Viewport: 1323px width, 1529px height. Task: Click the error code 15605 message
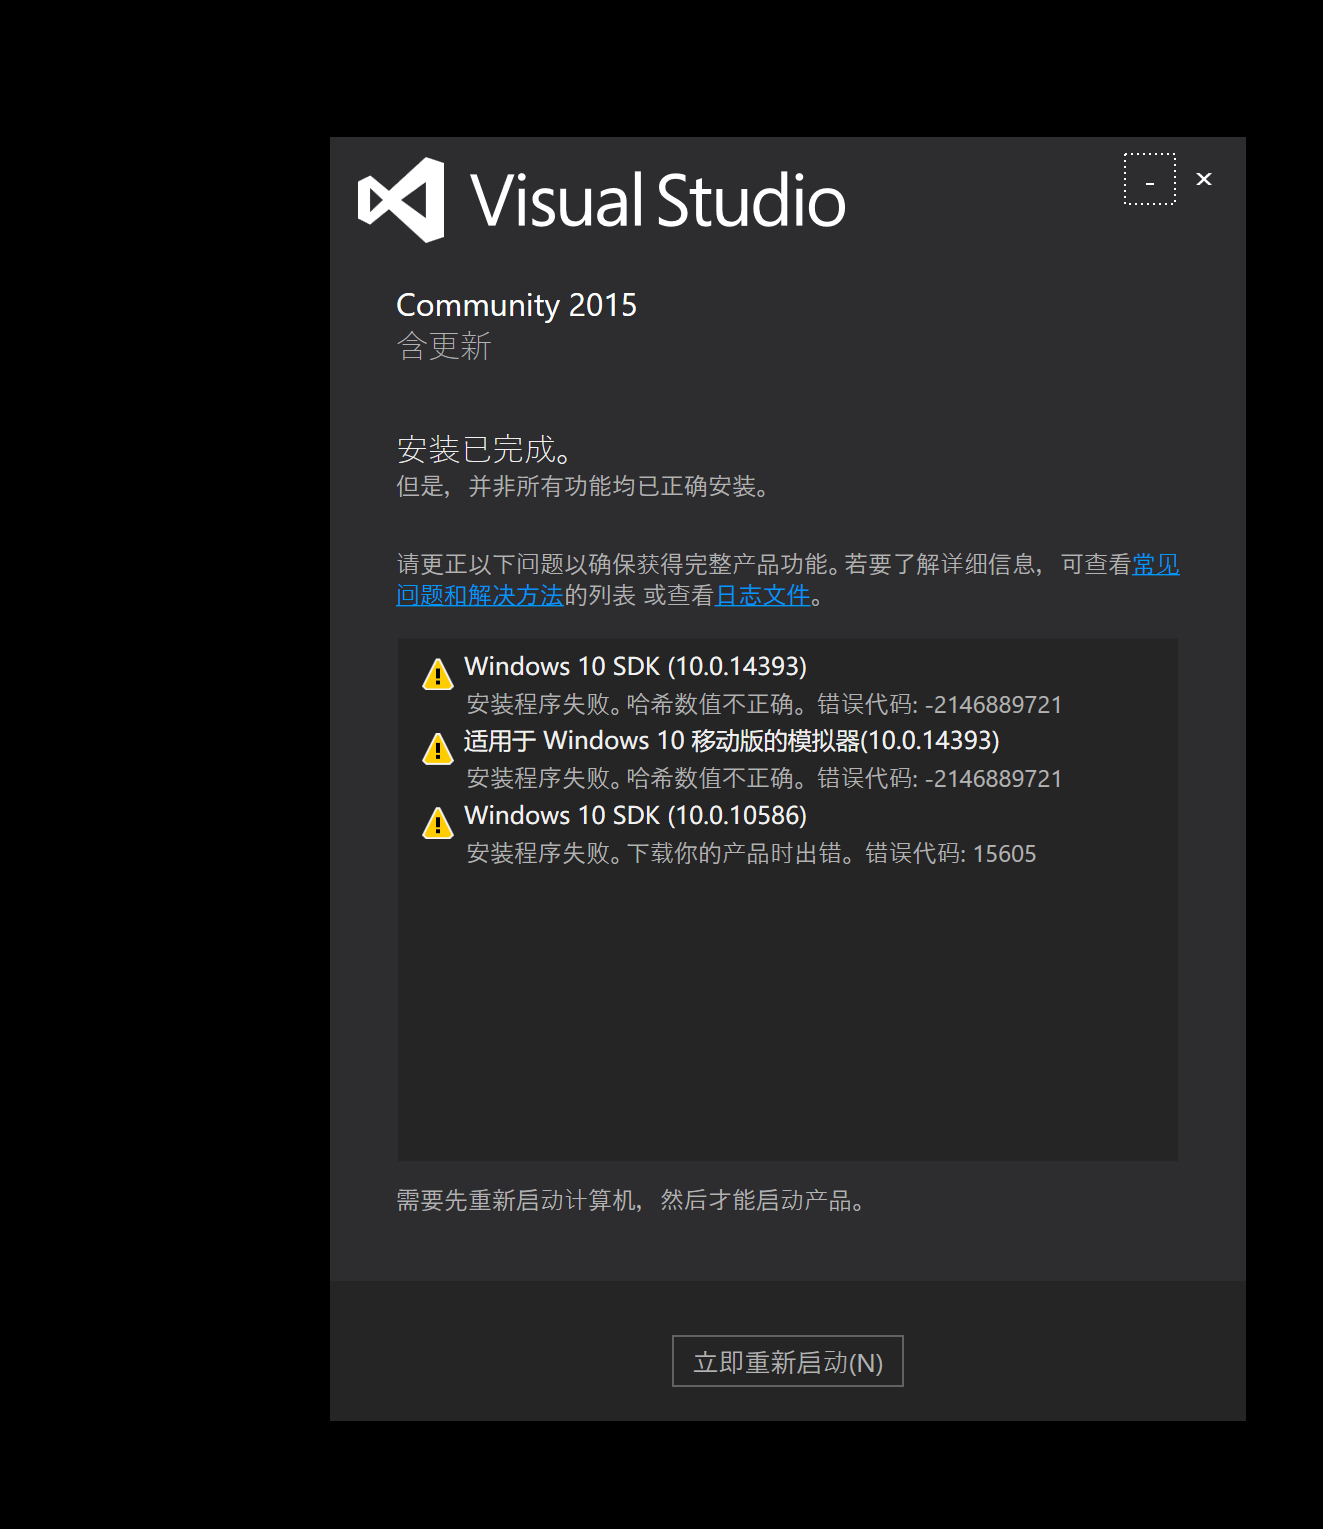tap(751, 854)
